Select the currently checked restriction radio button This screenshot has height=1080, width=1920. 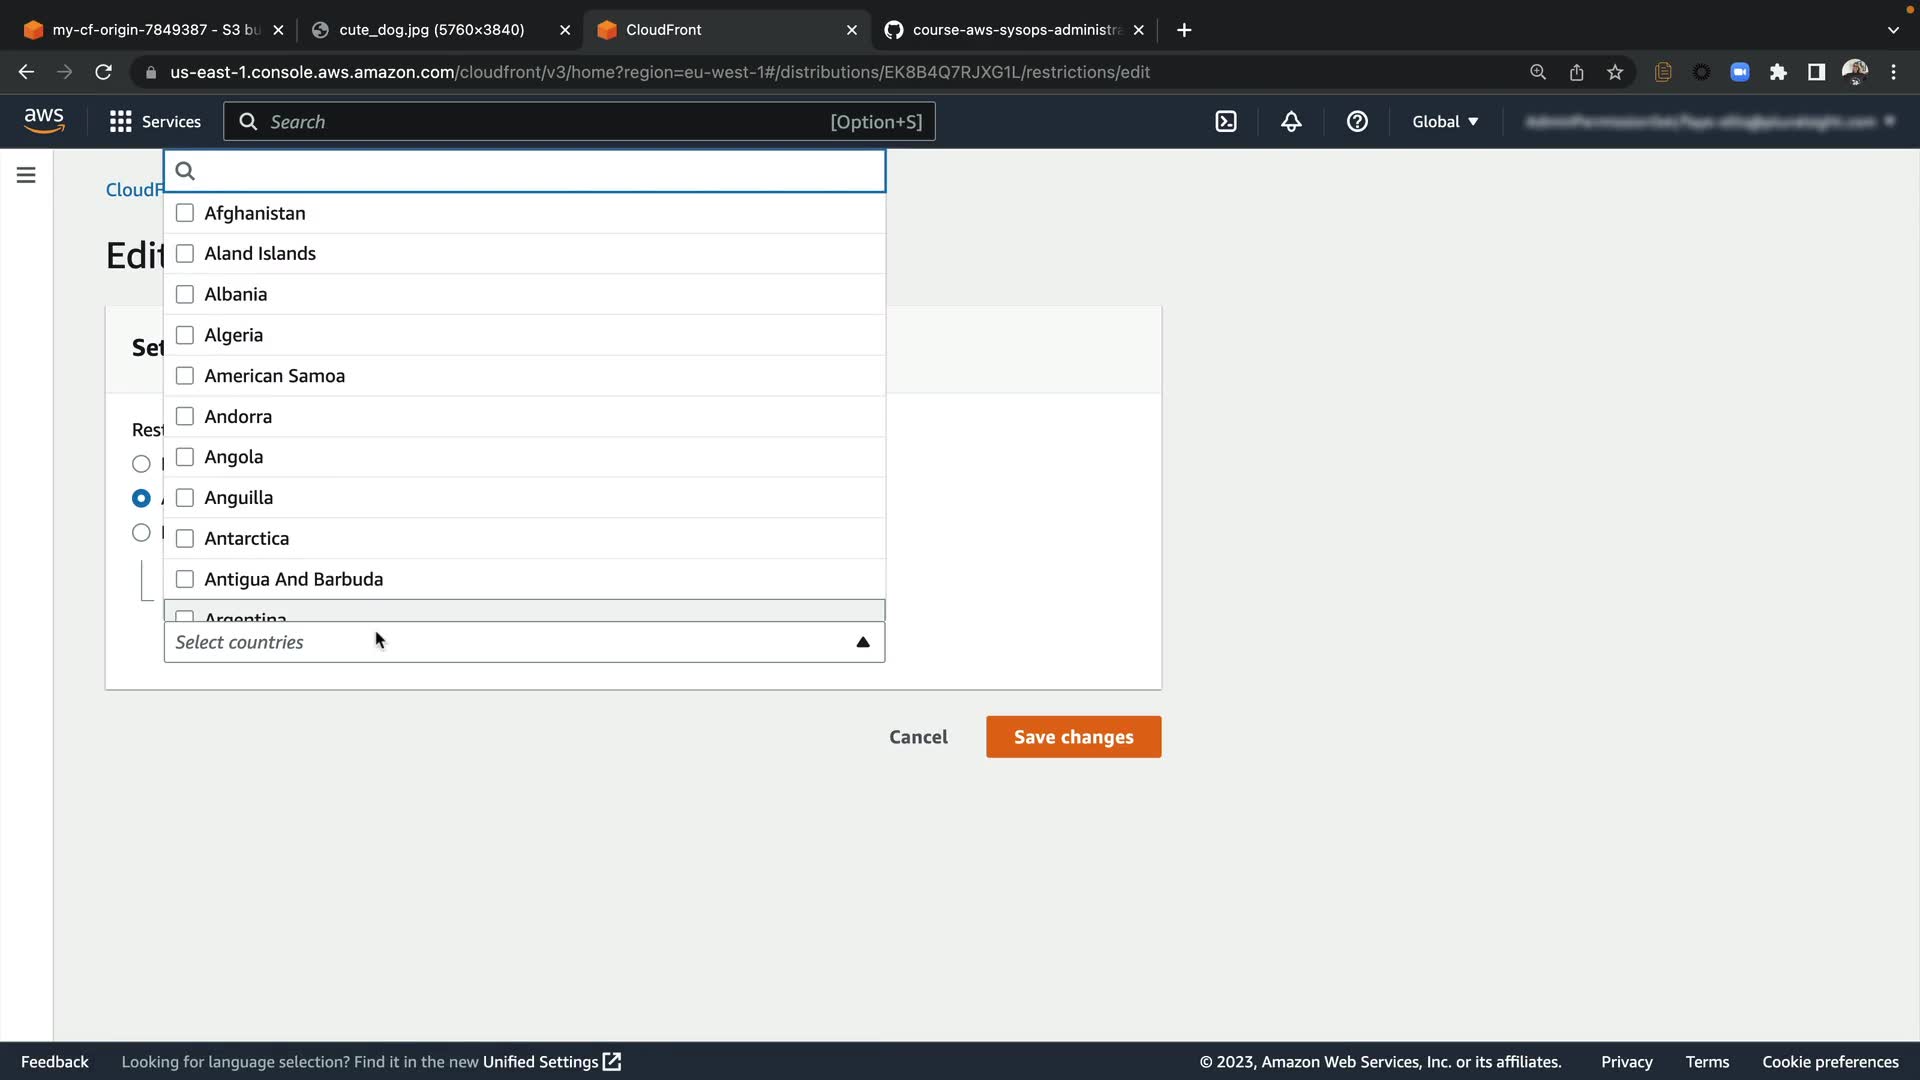(141, 498)
